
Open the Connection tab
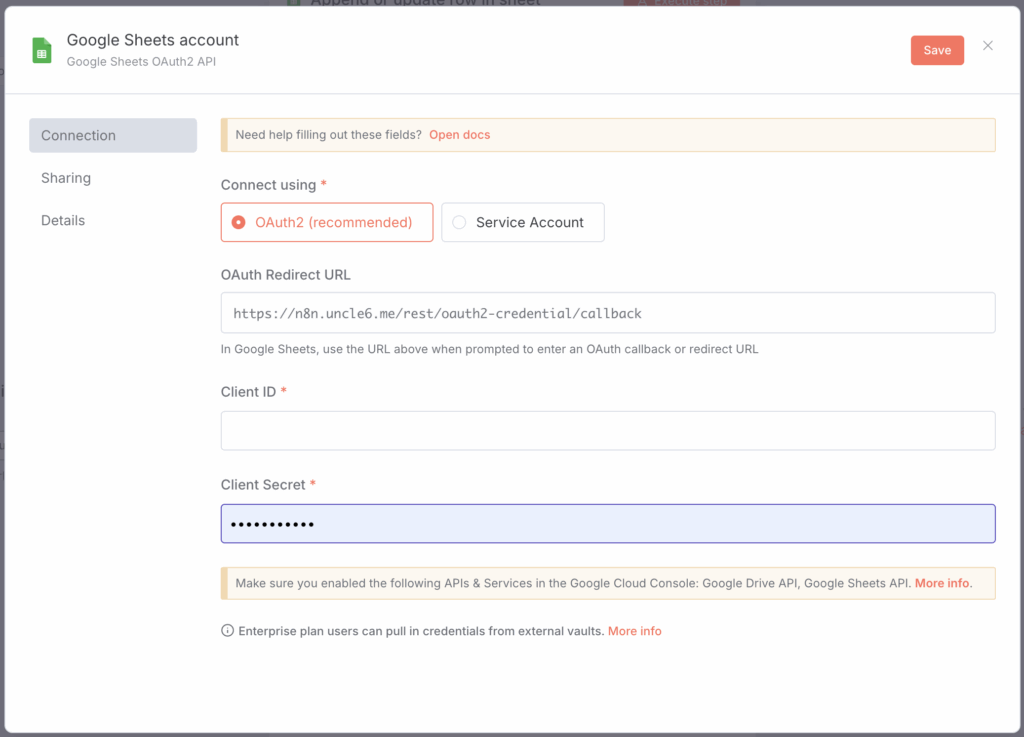[x=112, y=136]
